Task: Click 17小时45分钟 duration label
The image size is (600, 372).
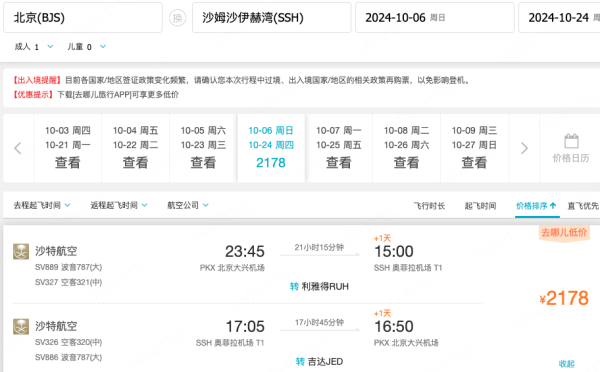Action: [x=319, y=323]
